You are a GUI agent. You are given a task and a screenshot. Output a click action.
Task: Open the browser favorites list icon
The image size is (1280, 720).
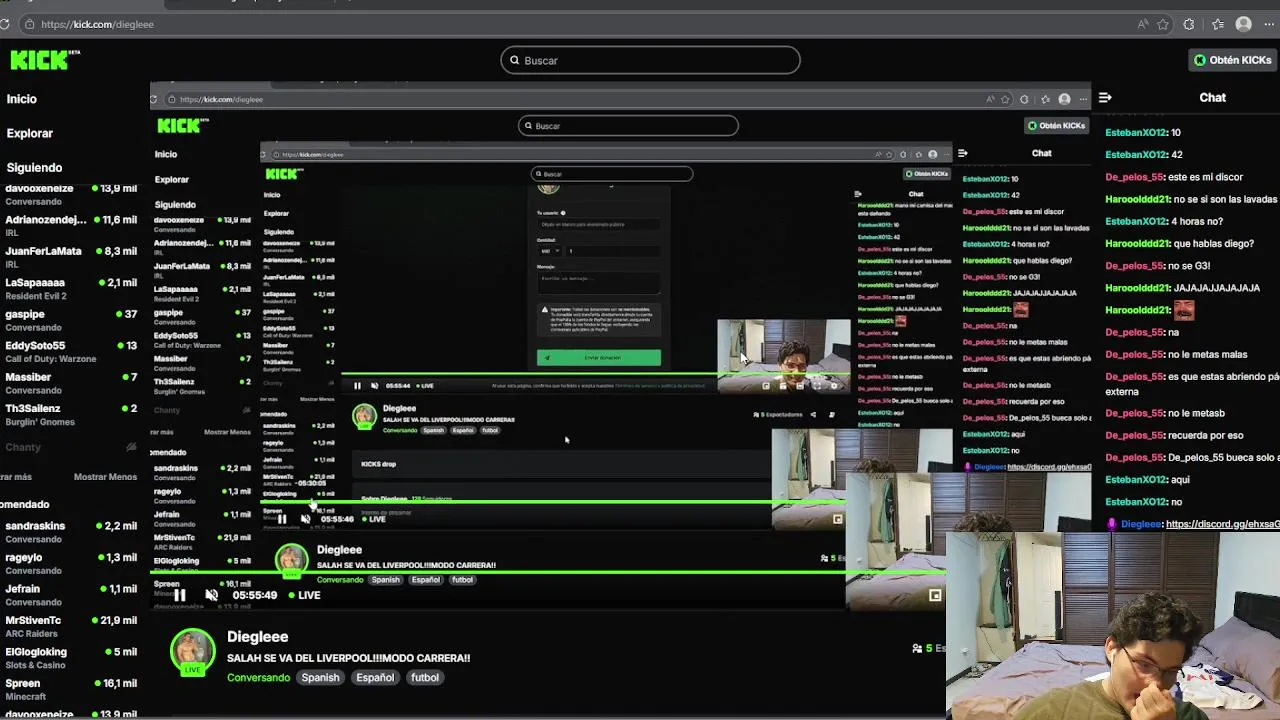(x=1217, y=24)
